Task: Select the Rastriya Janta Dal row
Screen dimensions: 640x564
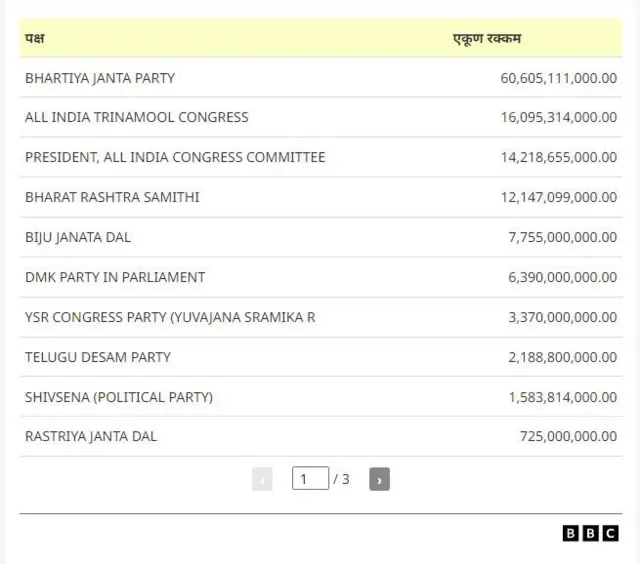Action: coord(91,436)
